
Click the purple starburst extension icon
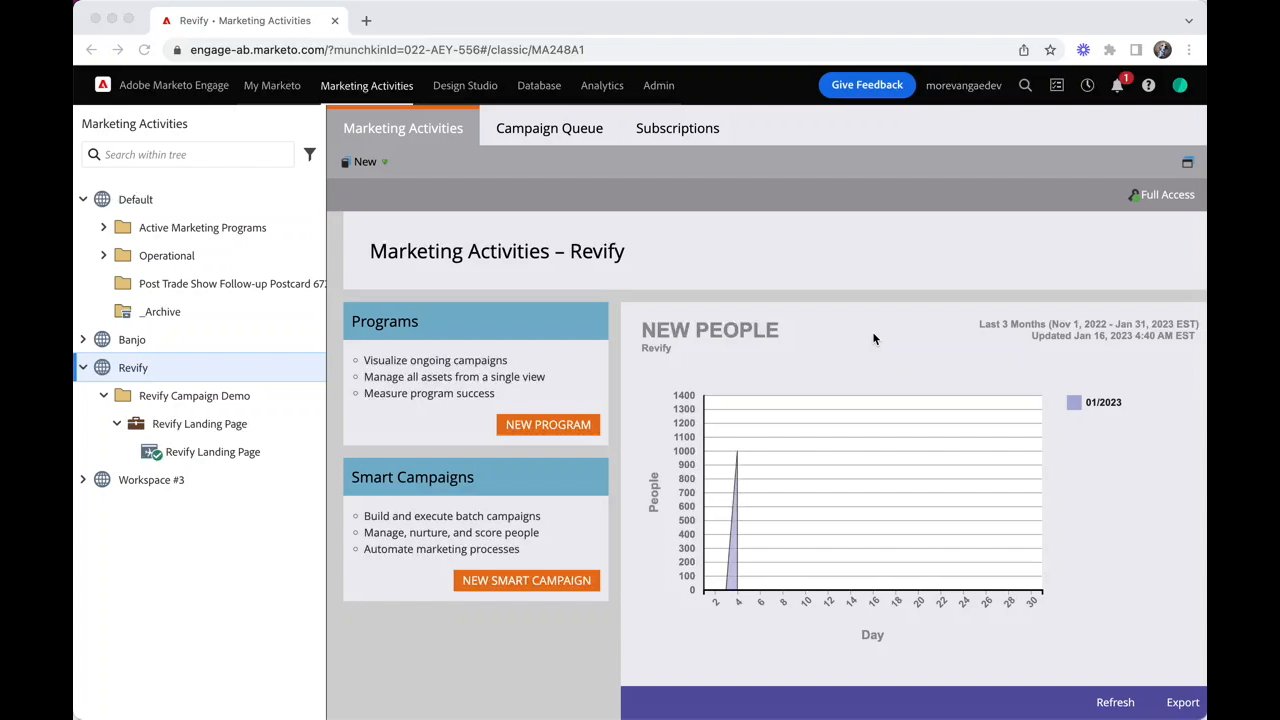(x=1083, y=50)
